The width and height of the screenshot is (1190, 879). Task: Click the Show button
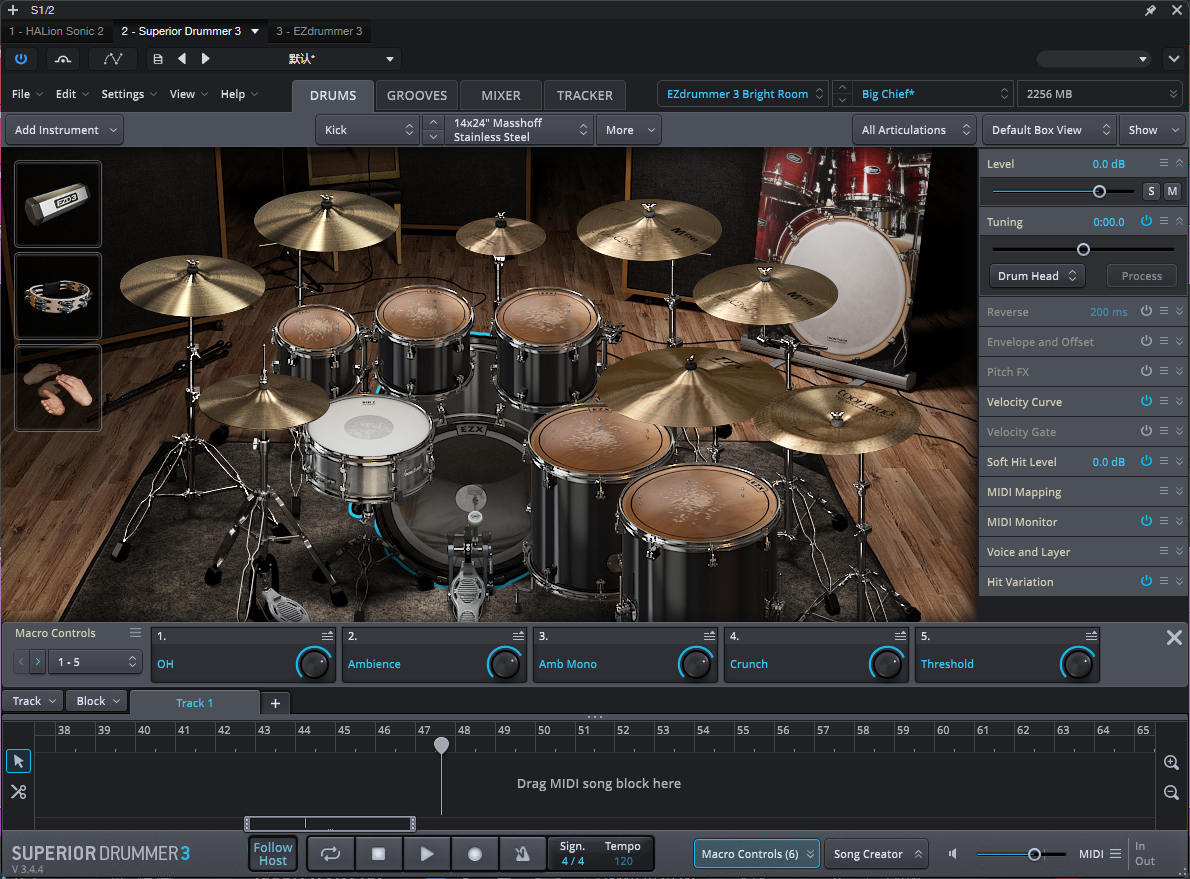tap(1151, 130)
